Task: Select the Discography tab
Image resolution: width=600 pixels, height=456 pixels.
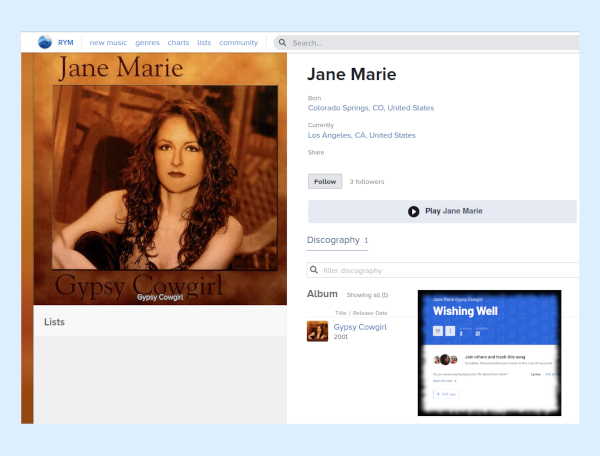Action: (x=337, y=240)
